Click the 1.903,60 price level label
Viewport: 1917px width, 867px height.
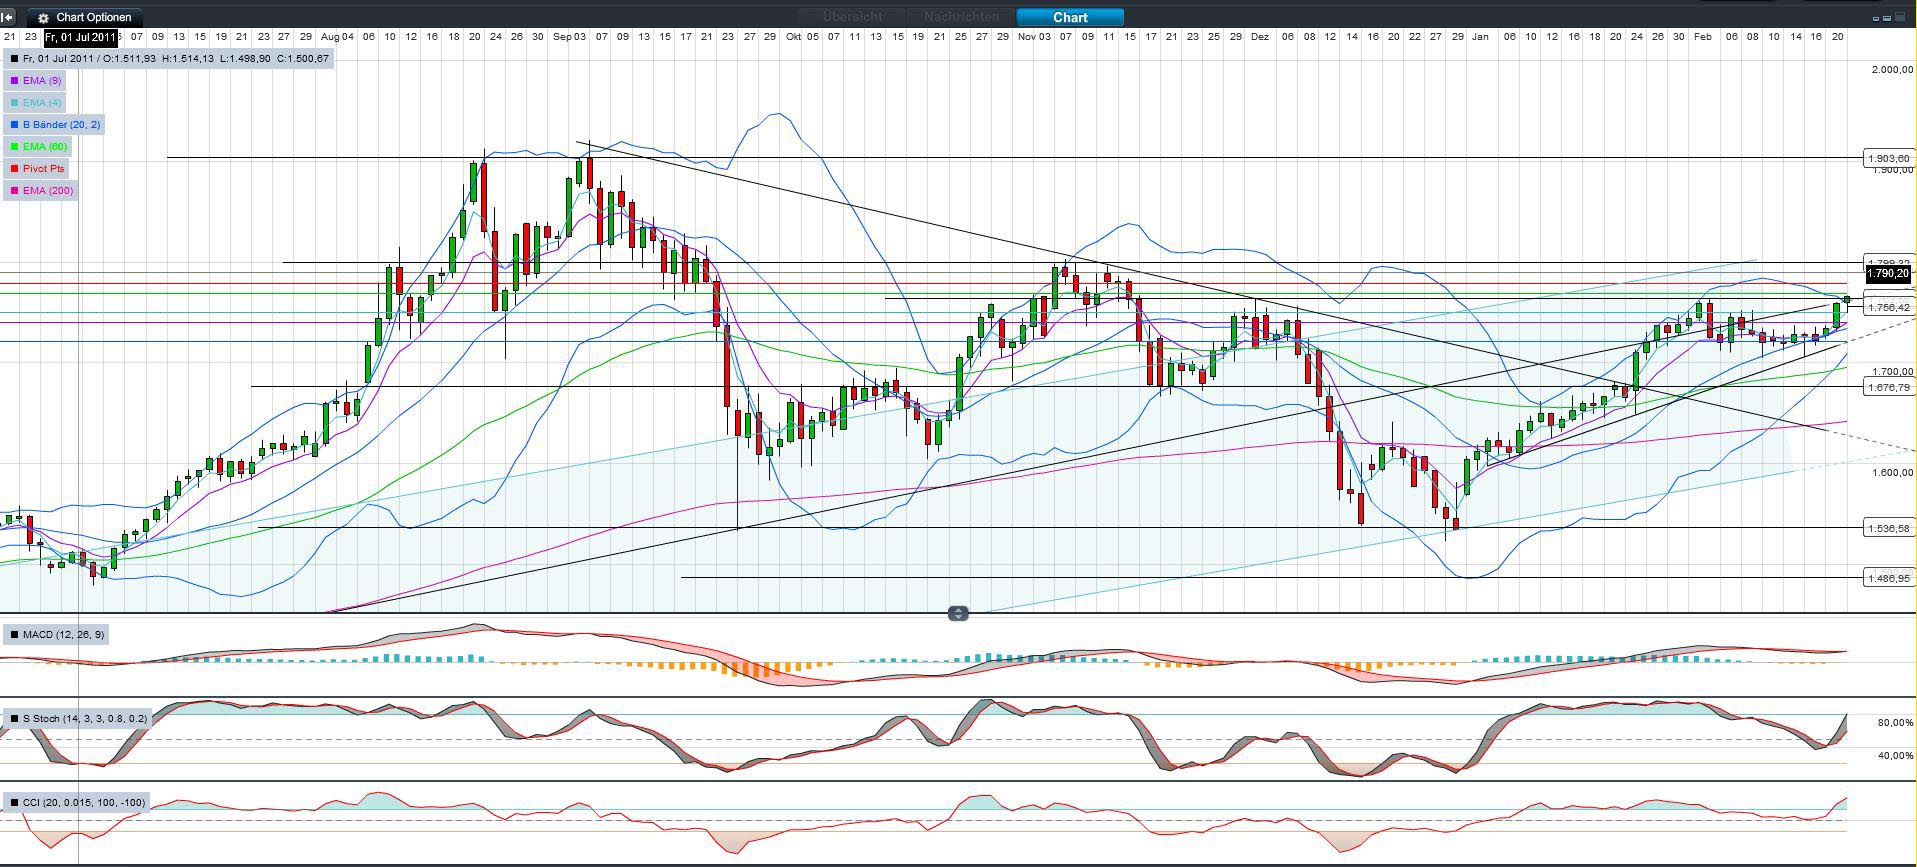click(x=1888, y=158)
